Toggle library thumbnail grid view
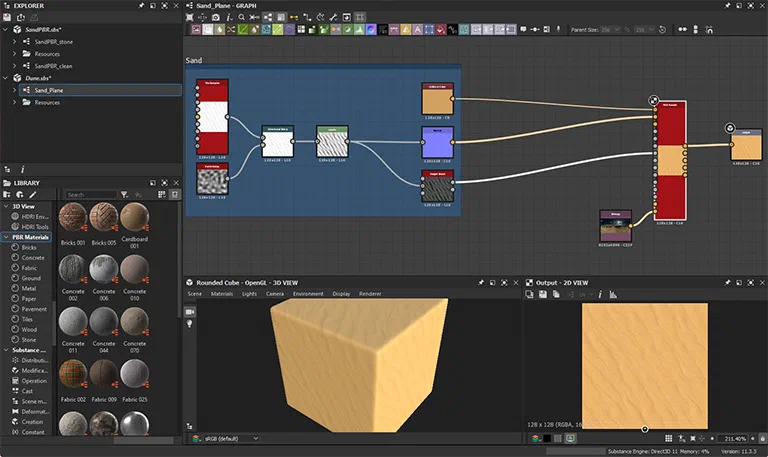Image resolution: width=768 pixels, height=457 pixels. pos(162,194)
